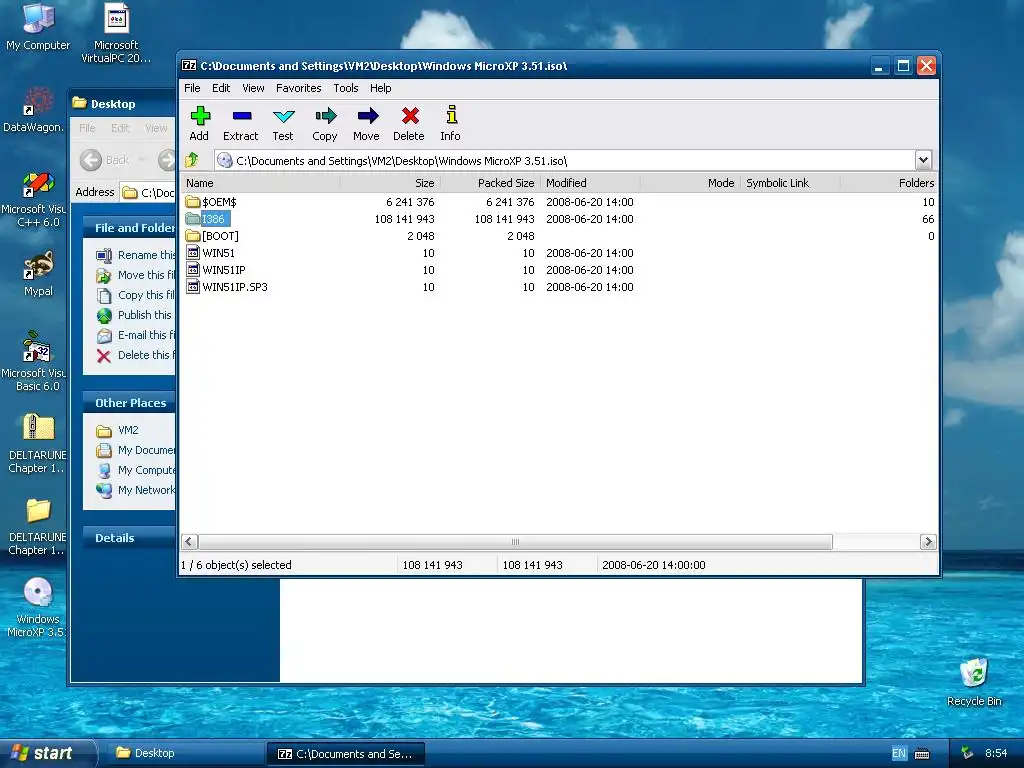Collapse the File and Folder Tasks header
Image resolution: width=1024 pixels, height=768 pixels.
[129, 228]
